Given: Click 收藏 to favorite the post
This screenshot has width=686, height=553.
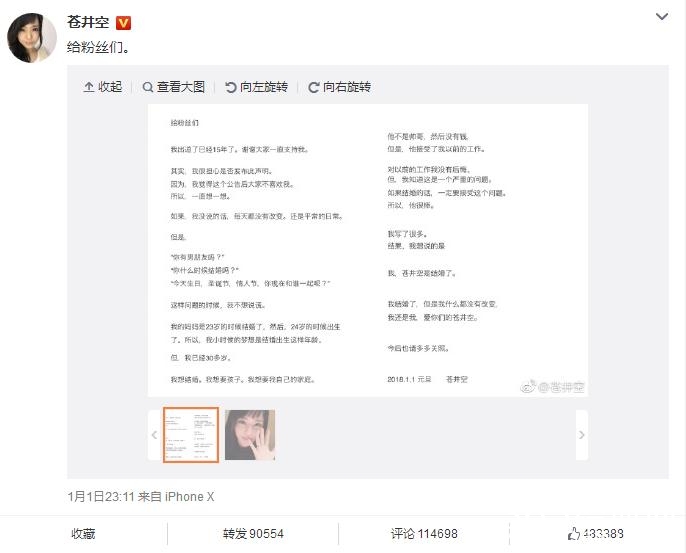Looking at the screenshot, I should (x=83, y=534).
